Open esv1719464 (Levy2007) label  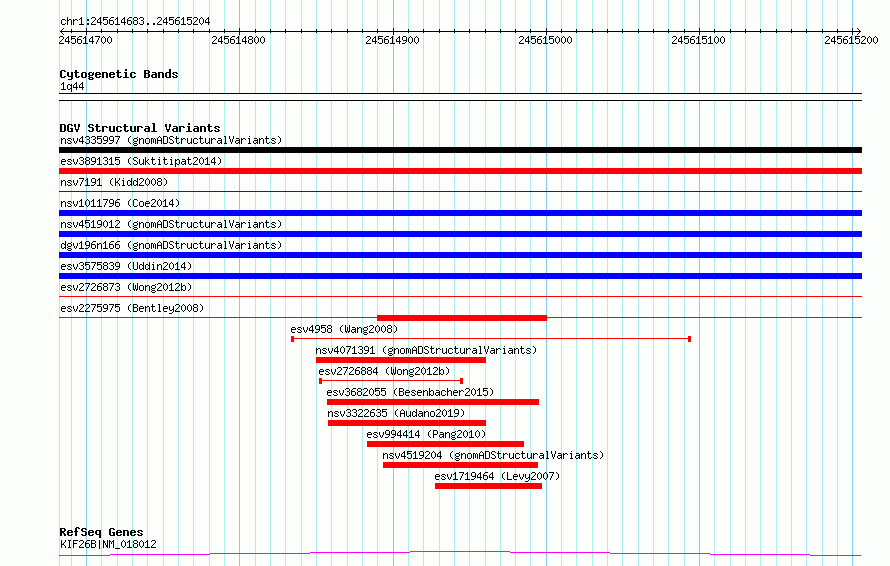point(497,476)
